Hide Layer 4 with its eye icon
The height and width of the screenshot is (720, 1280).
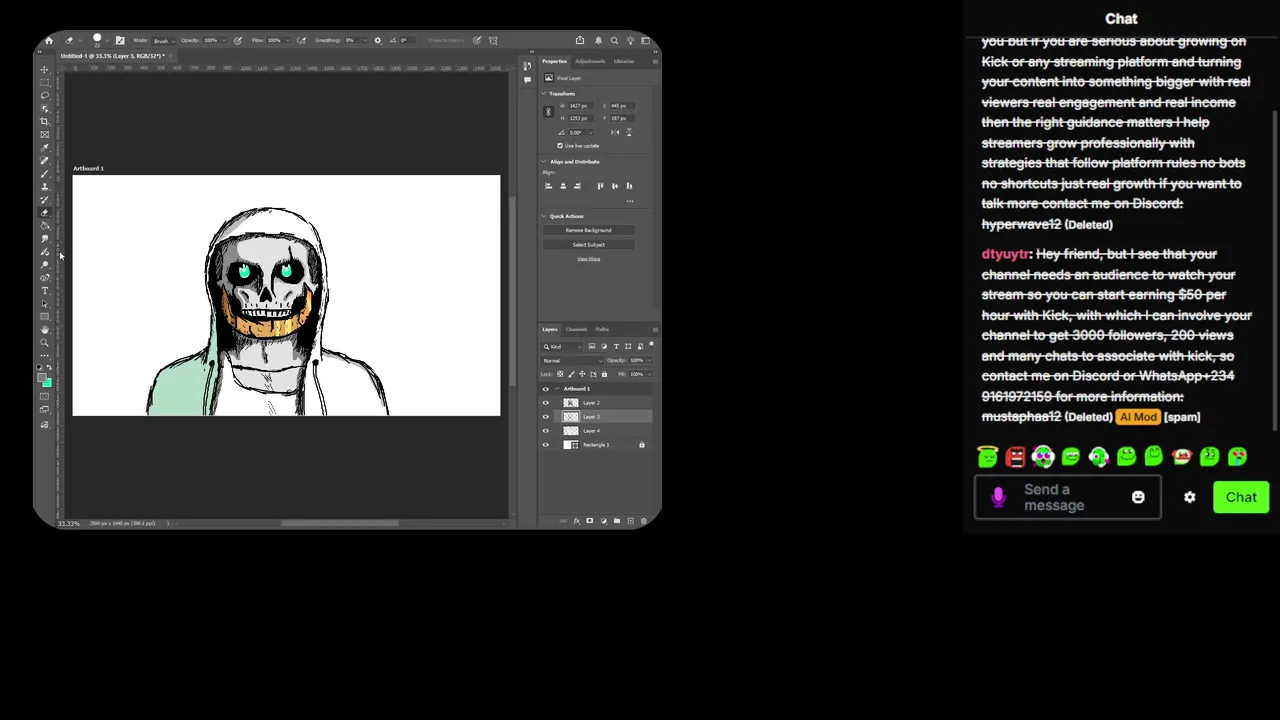[546, 431]
